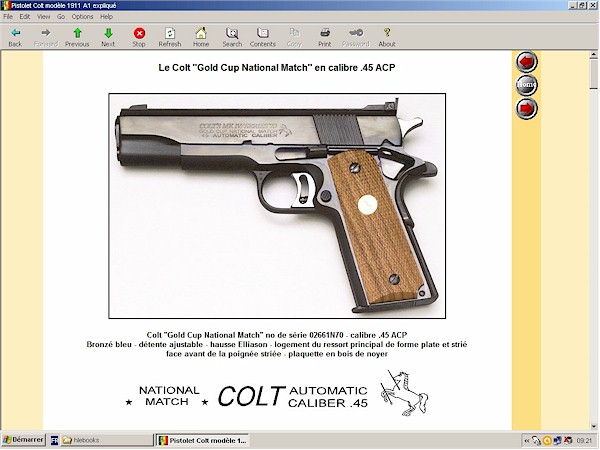Go to Next page with green down arrow
Image resolution: width=600 pixels, height=450 pixels.
click(x=108, y=38)
